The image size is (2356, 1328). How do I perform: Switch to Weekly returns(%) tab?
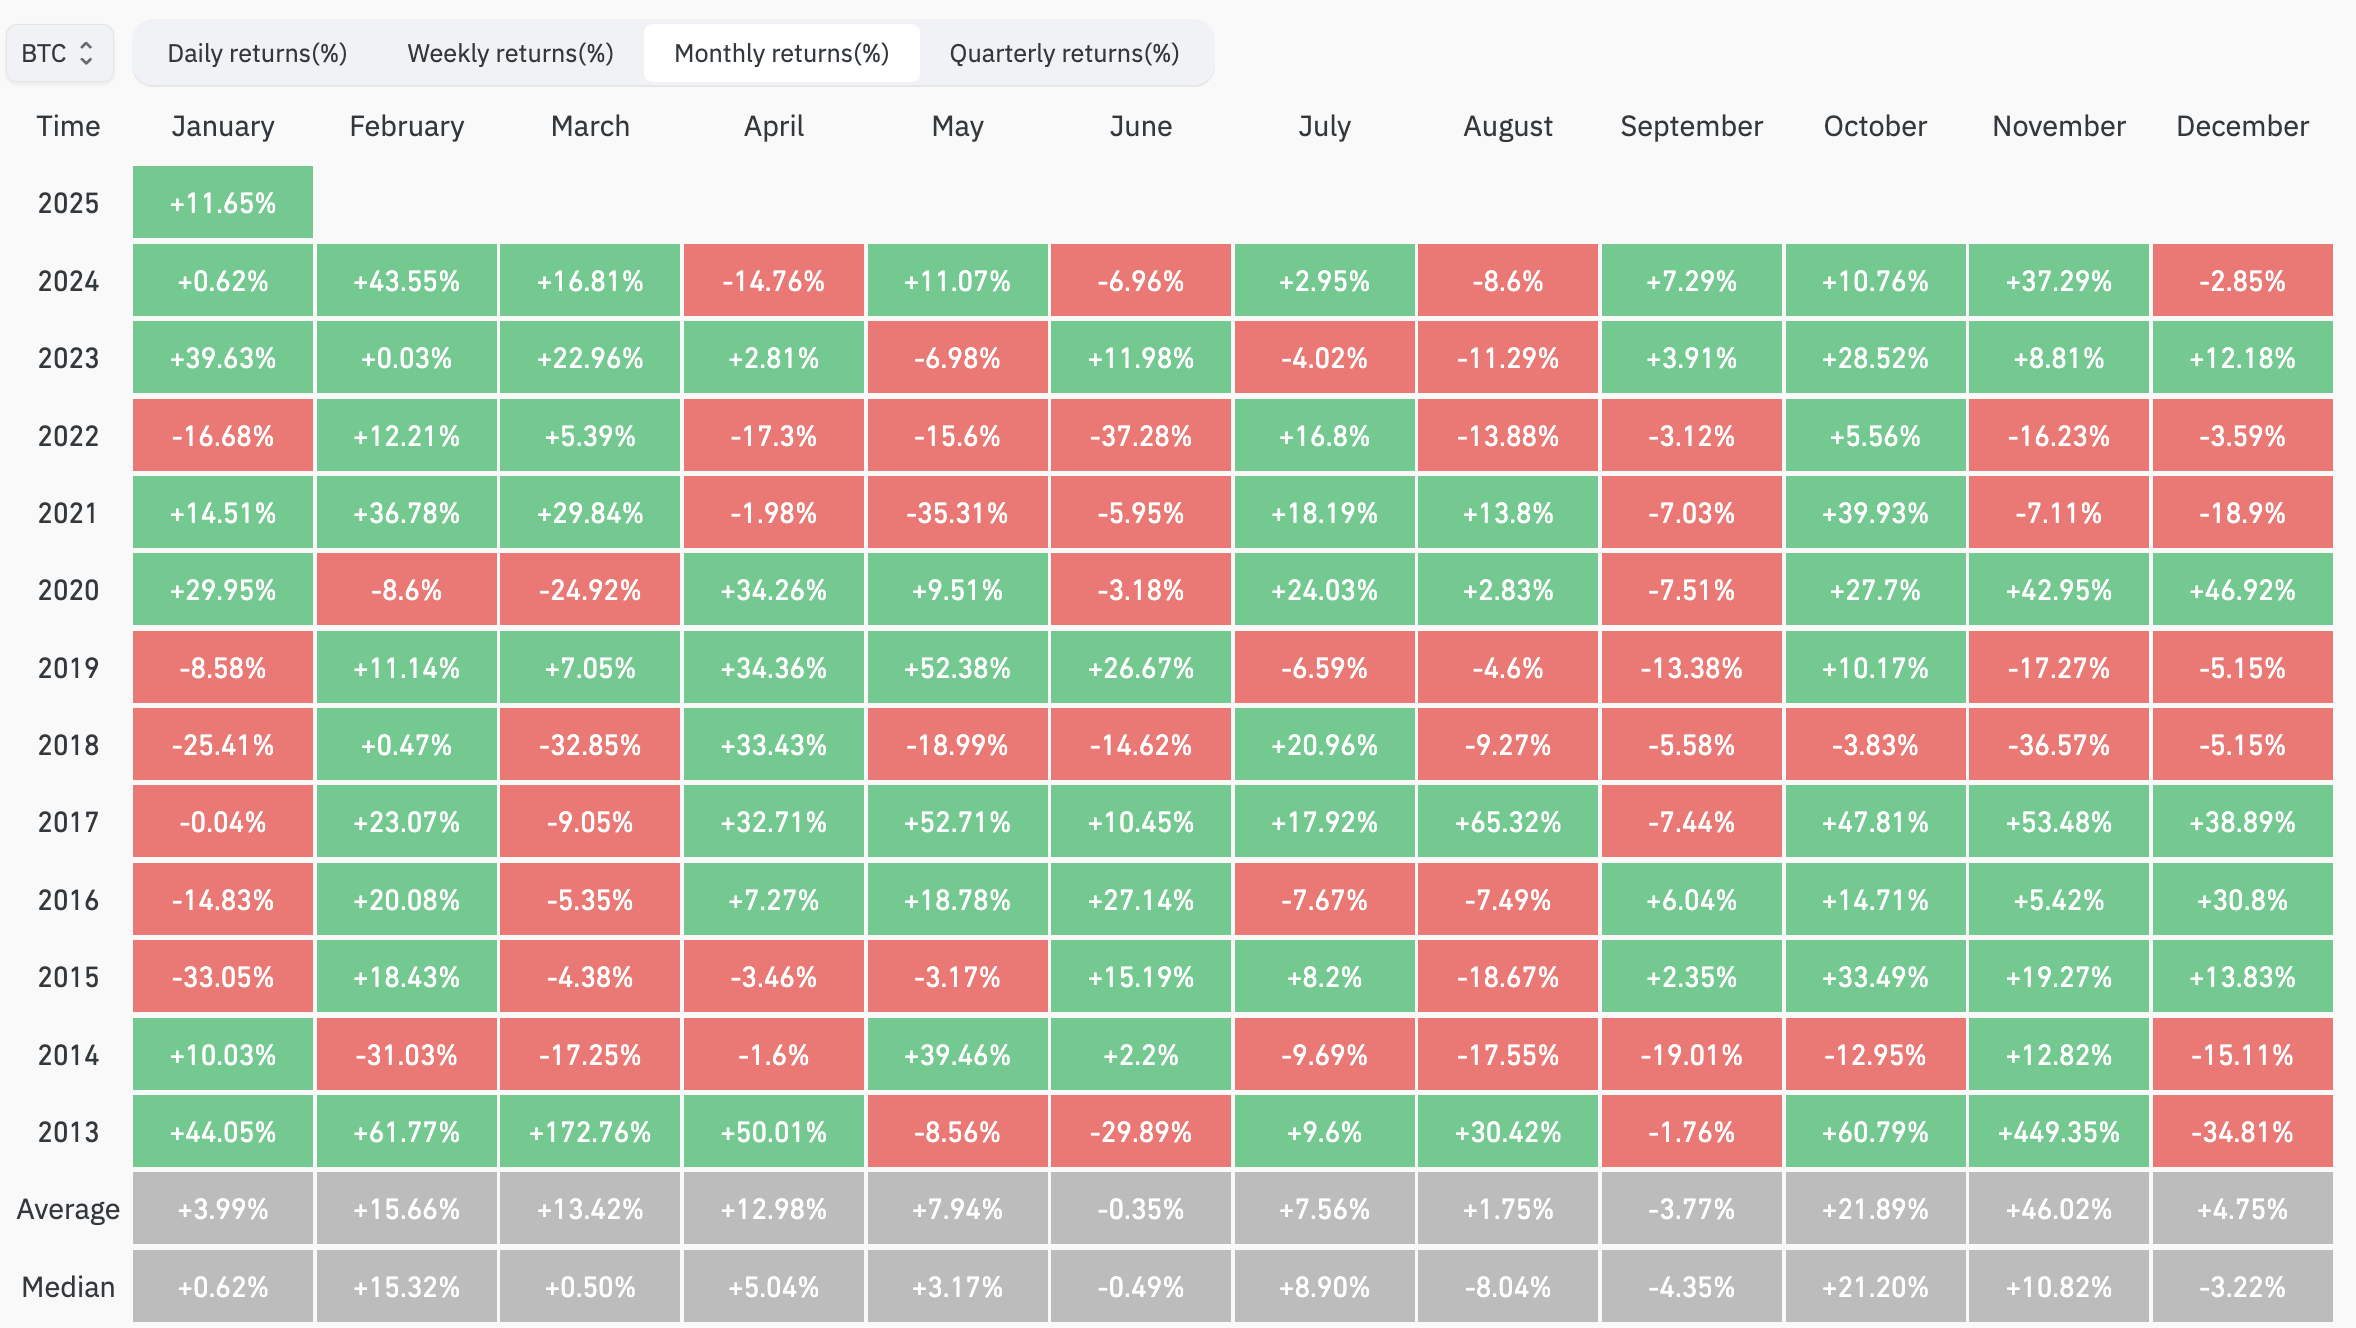click(510, 53)
